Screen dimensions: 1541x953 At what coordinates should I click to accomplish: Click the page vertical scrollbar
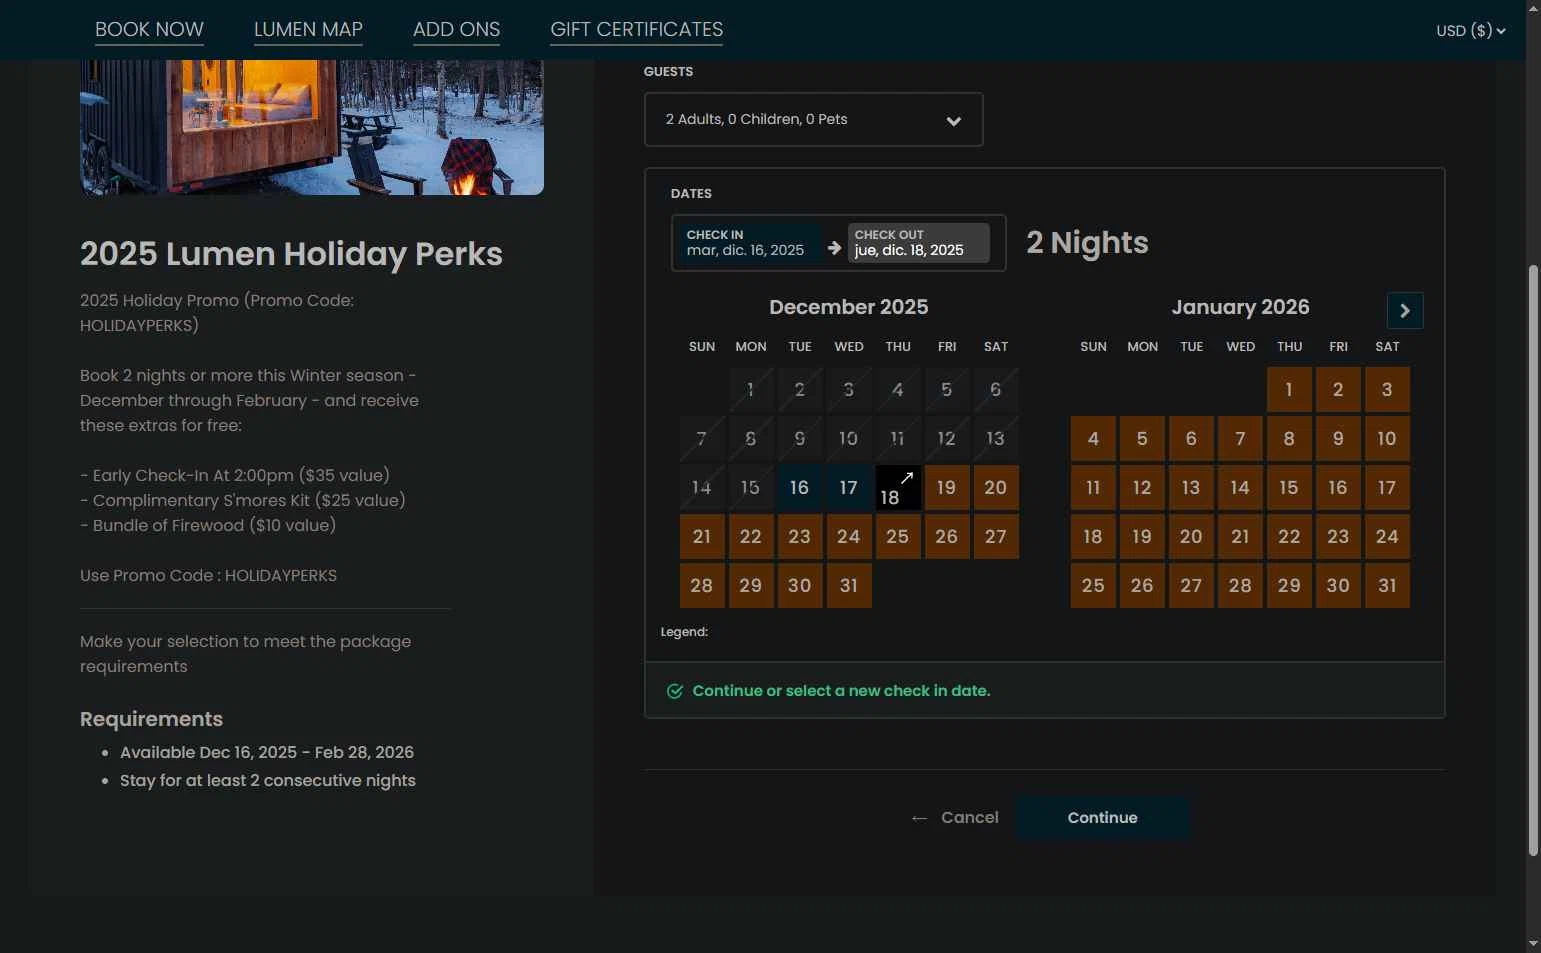click(x=1533, y=560)
